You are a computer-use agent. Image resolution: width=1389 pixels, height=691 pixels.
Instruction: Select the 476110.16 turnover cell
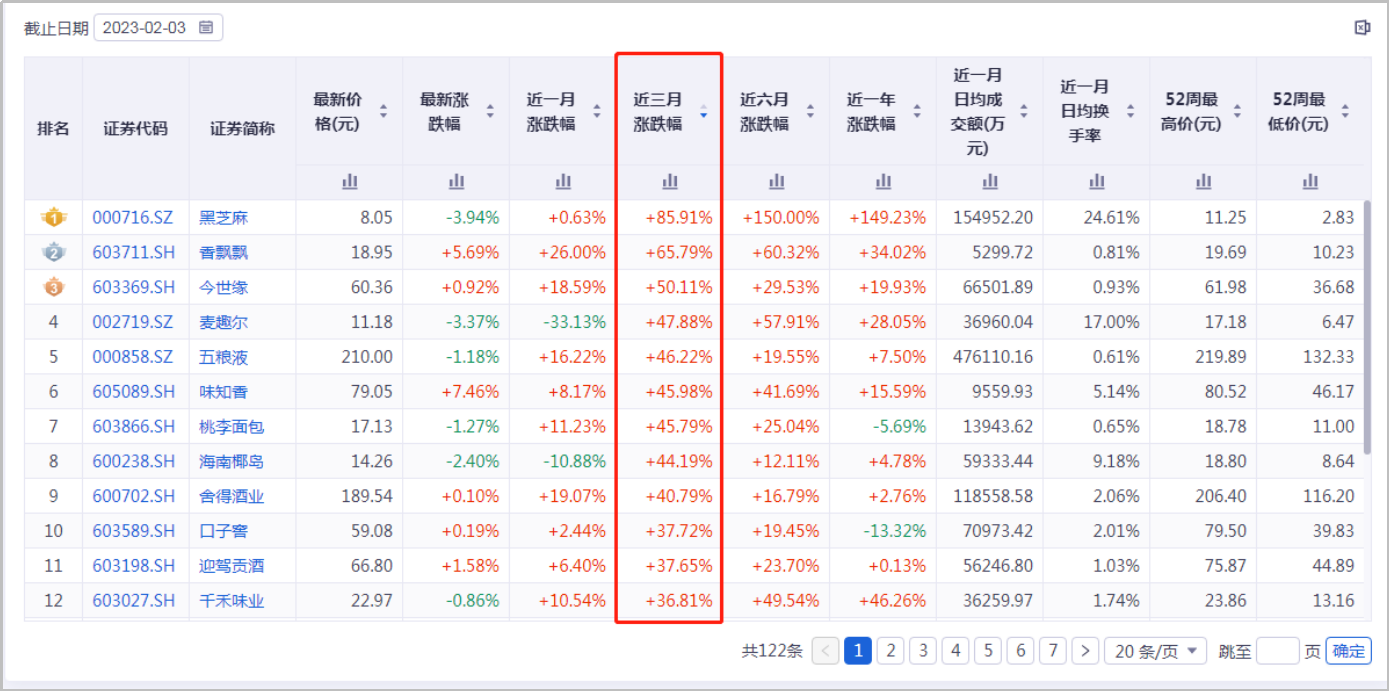(991, 357)
